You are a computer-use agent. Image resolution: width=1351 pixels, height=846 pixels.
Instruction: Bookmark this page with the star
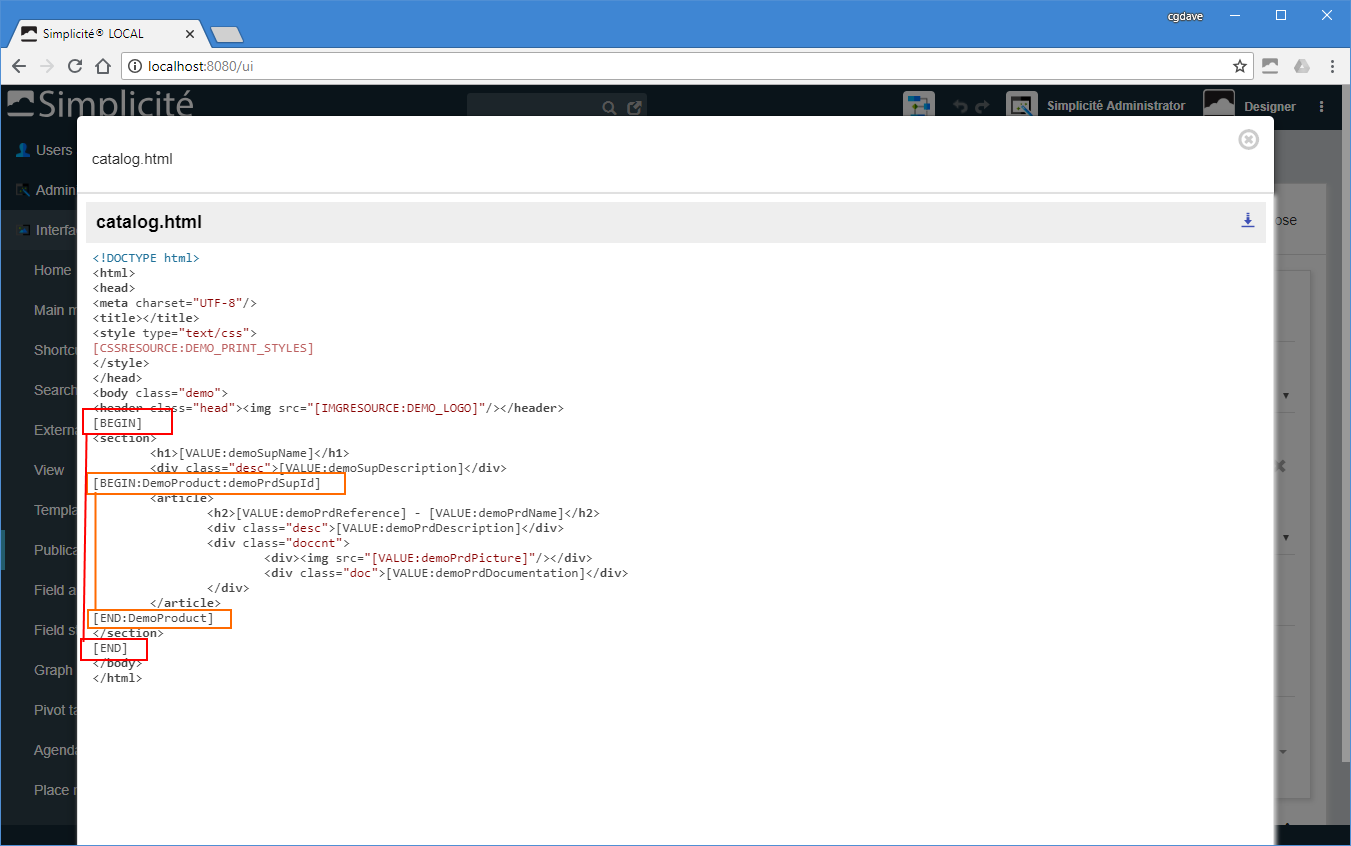(1240, 66)
